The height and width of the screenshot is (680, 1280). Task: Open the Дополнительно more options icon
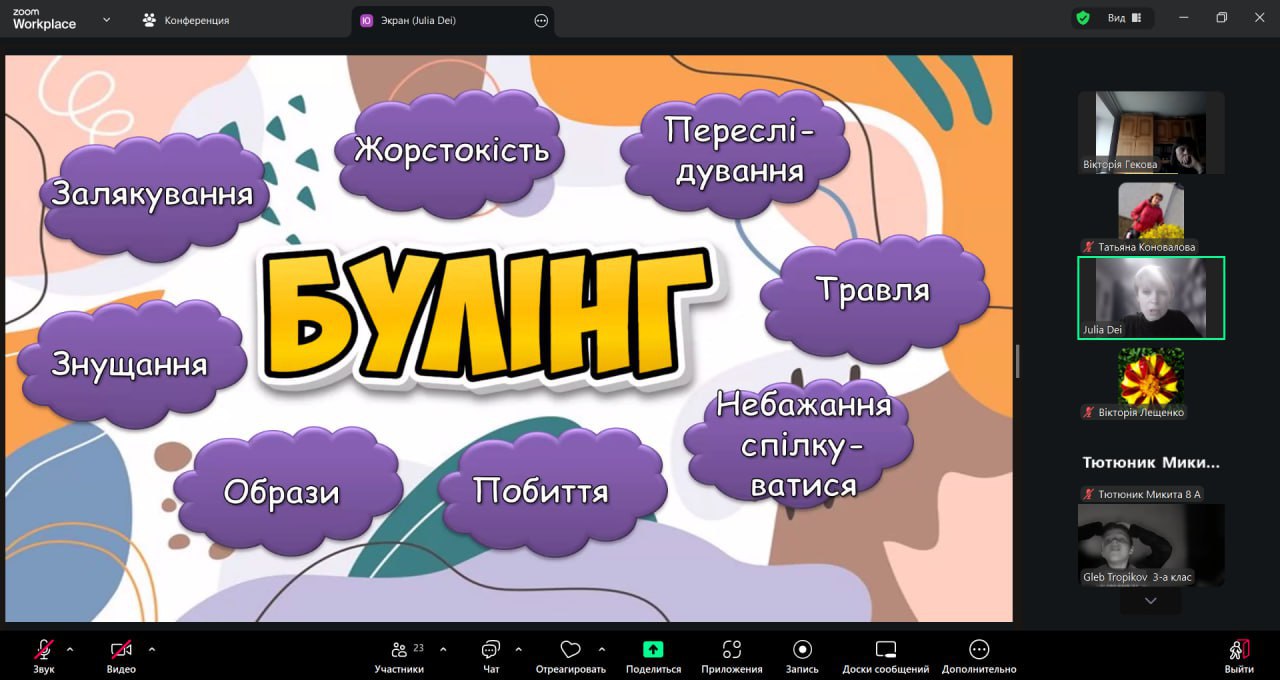coord(979,650)
